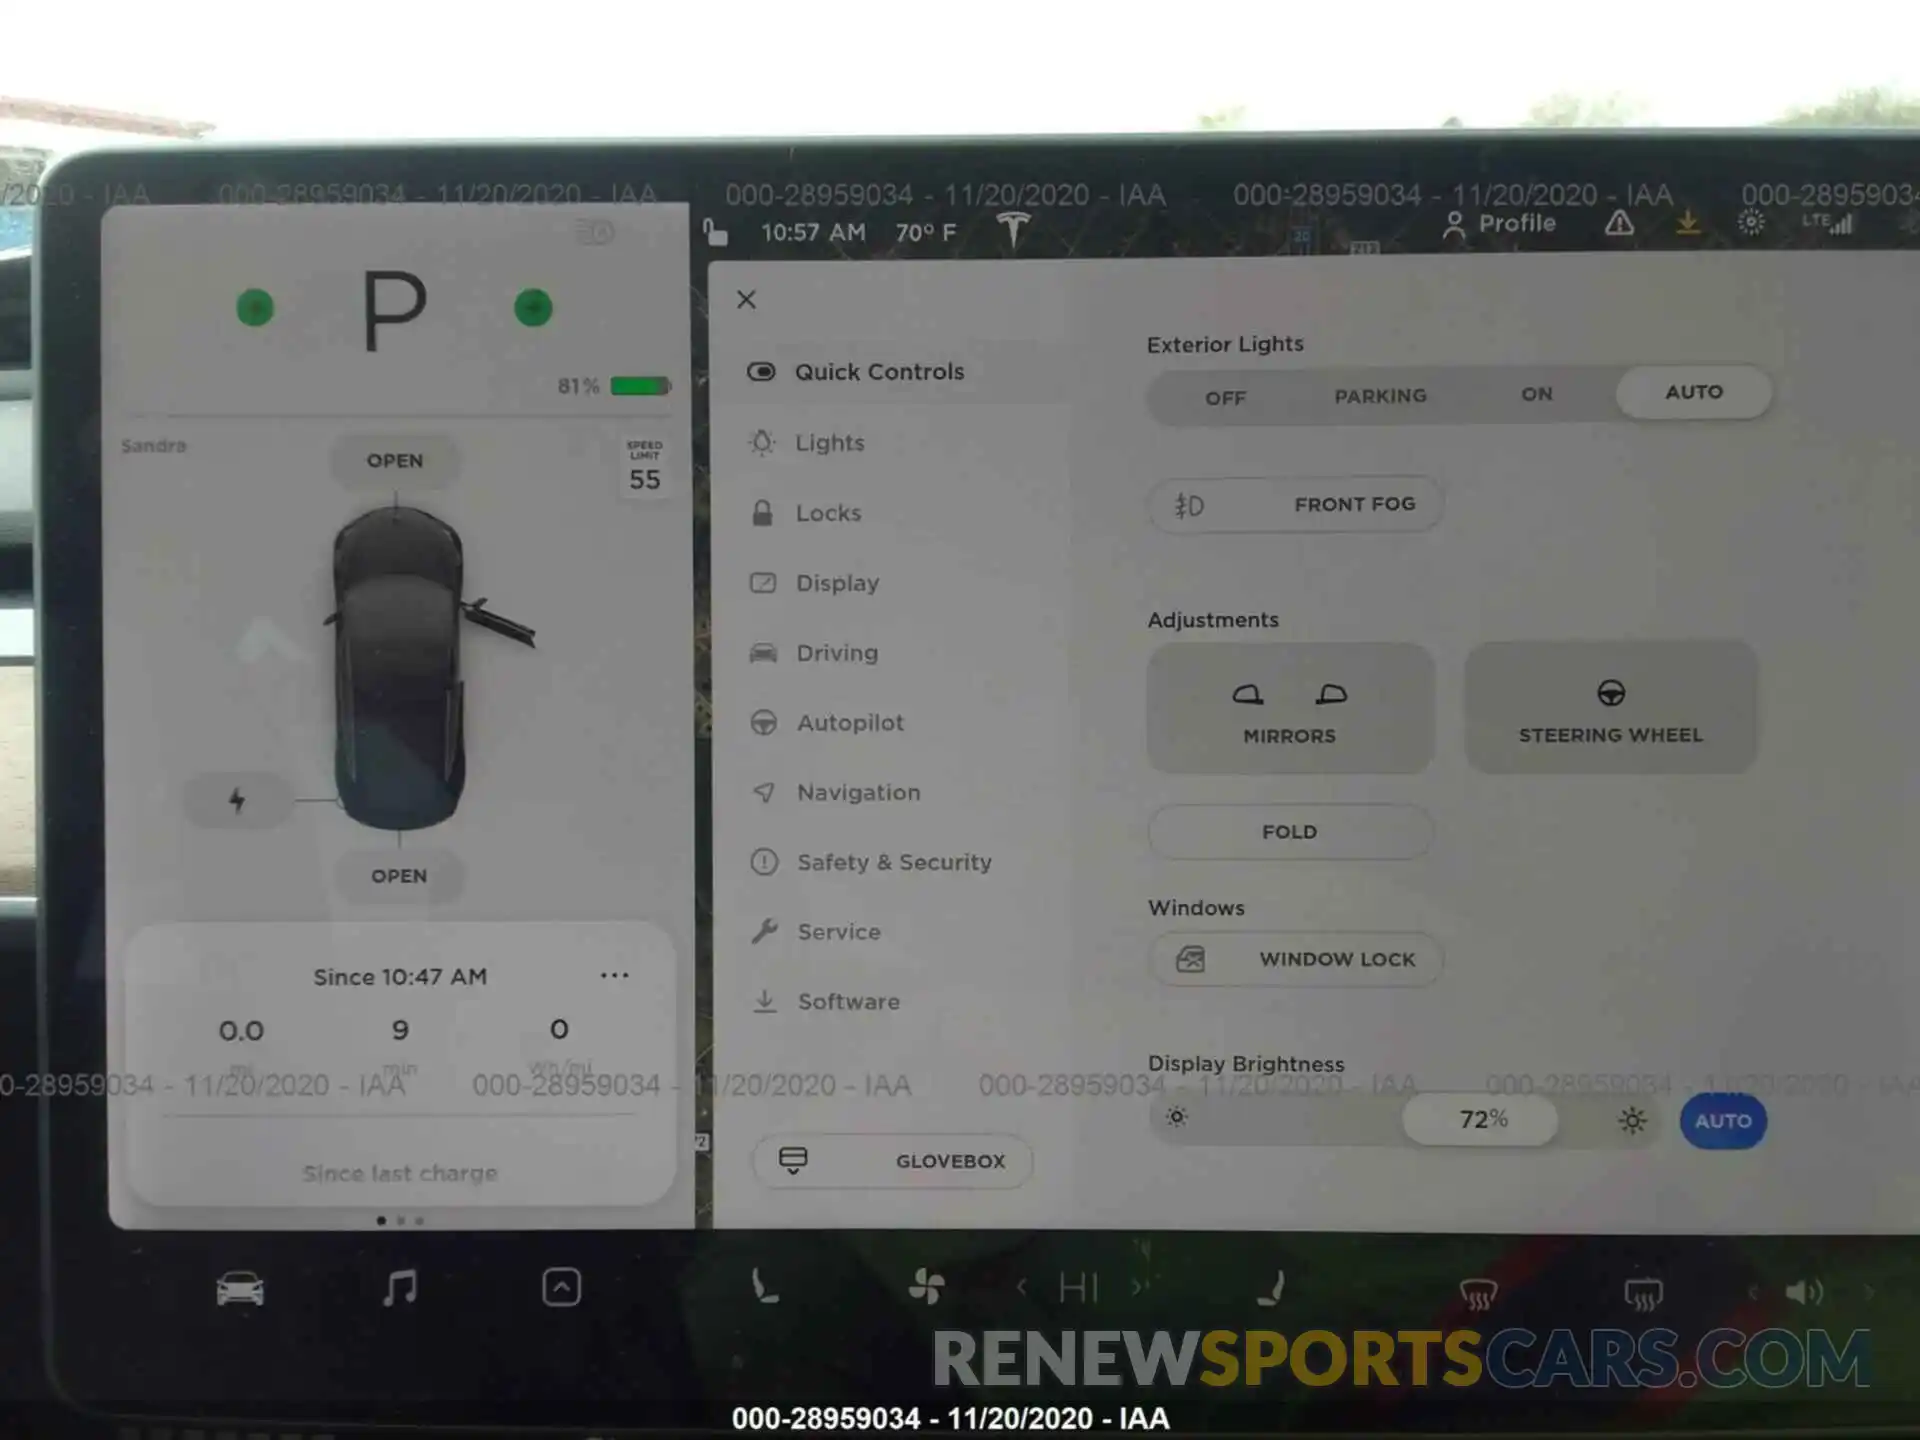Click the charging/energy bolt icon
This screenshot has height=1440, width=1920.
(236, 797)
